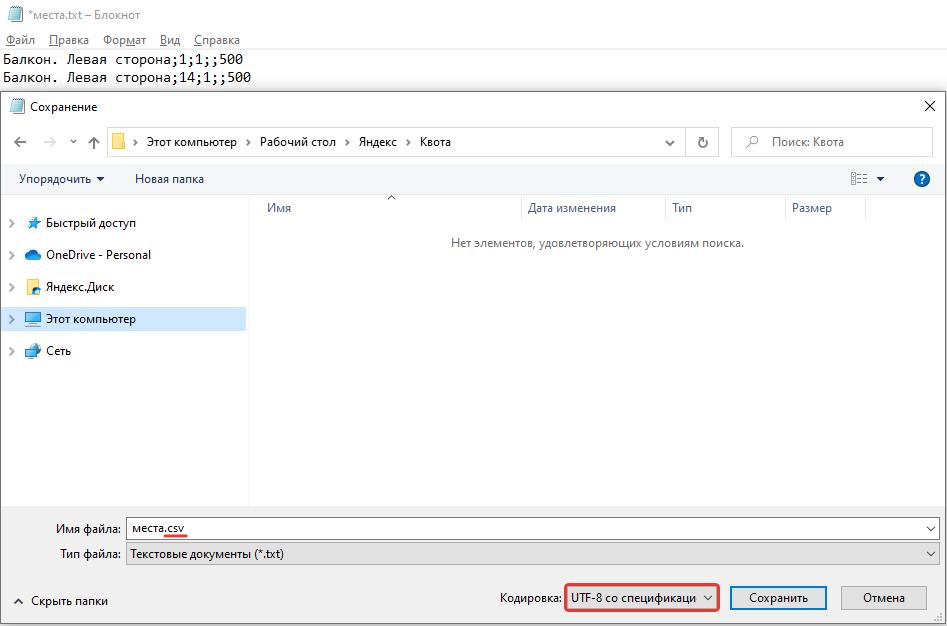The height and width of the screenshot is (626, 947).
Task: Change view layout icon
Action: point(859,179)
